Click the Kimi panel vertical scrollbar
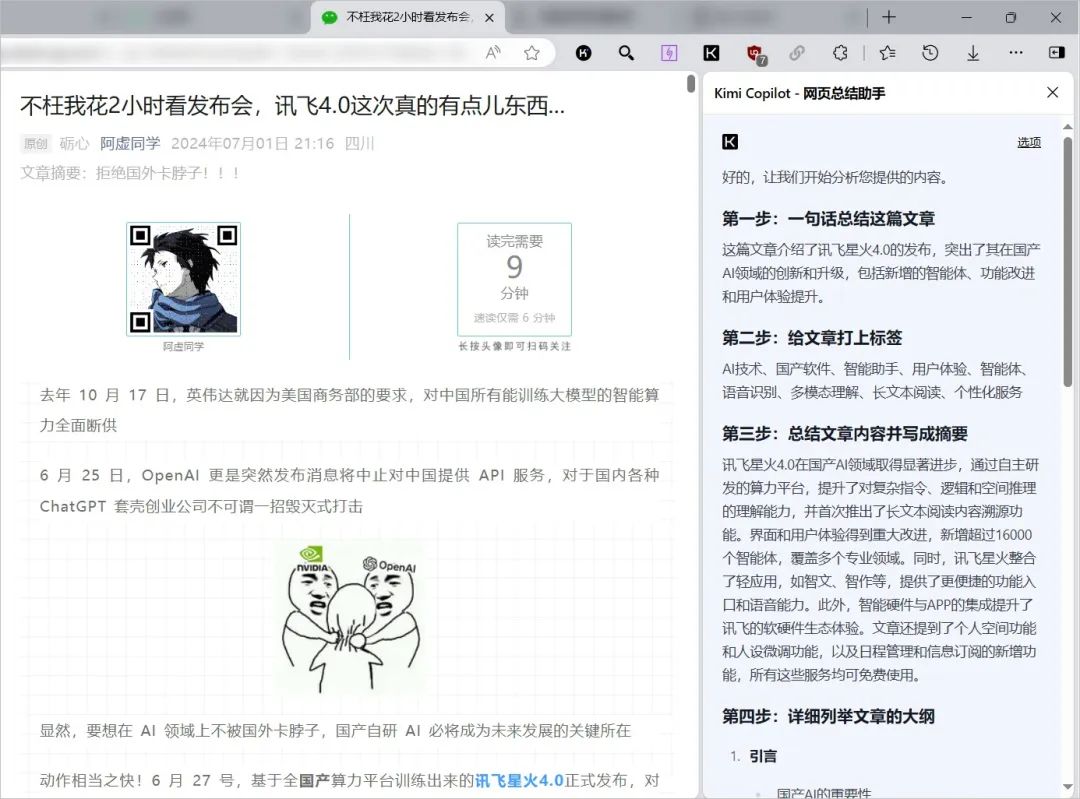Image resolution: width=1080 pixels, height=799 pixels. 1068,262
